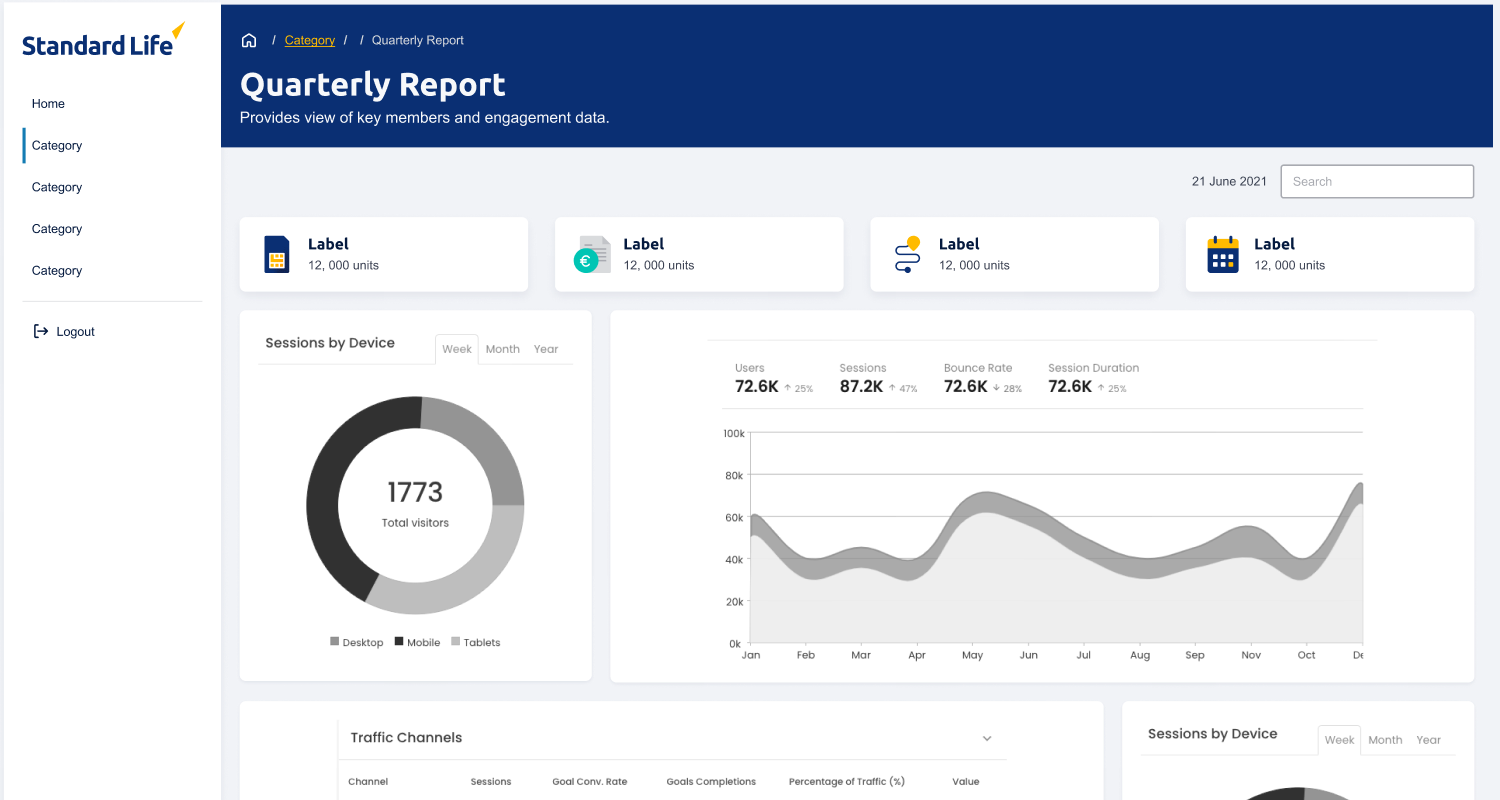1500x800 pixels.
Task: Click inside the Search field
Action: tap(1377, 181)
